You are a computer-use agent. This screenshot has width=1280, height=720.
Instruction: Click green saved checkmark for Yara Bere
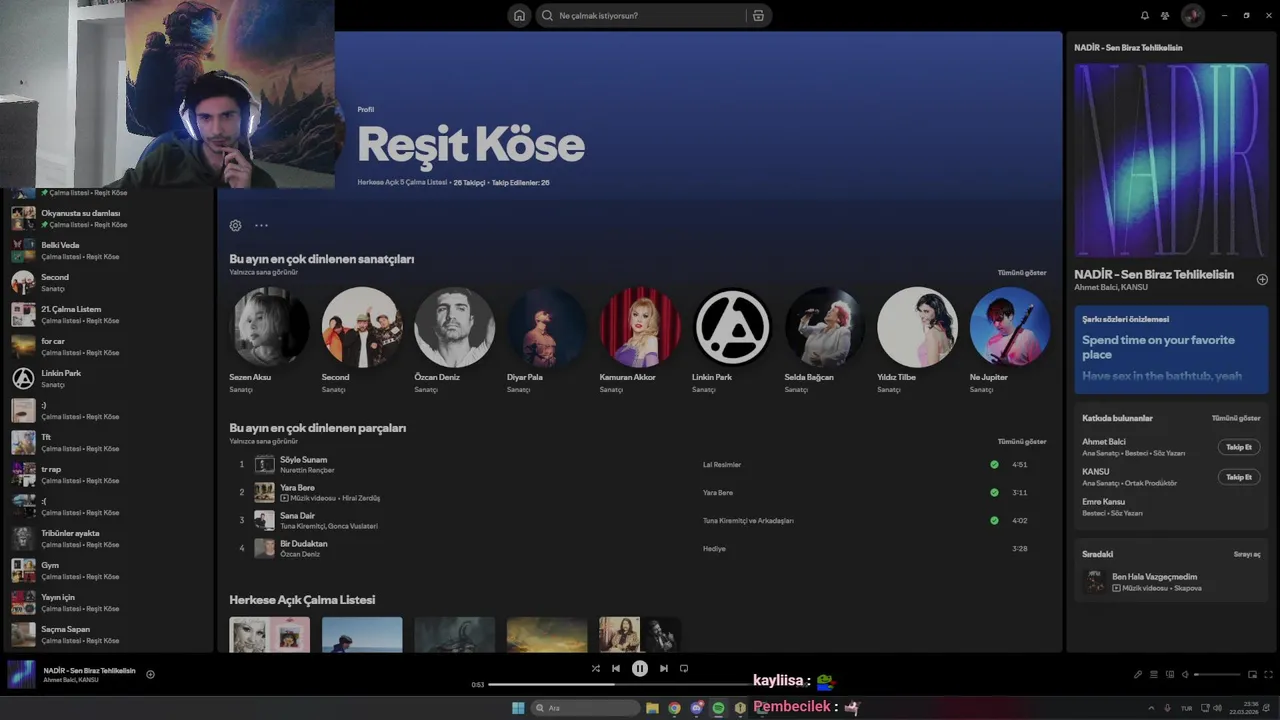994,493
